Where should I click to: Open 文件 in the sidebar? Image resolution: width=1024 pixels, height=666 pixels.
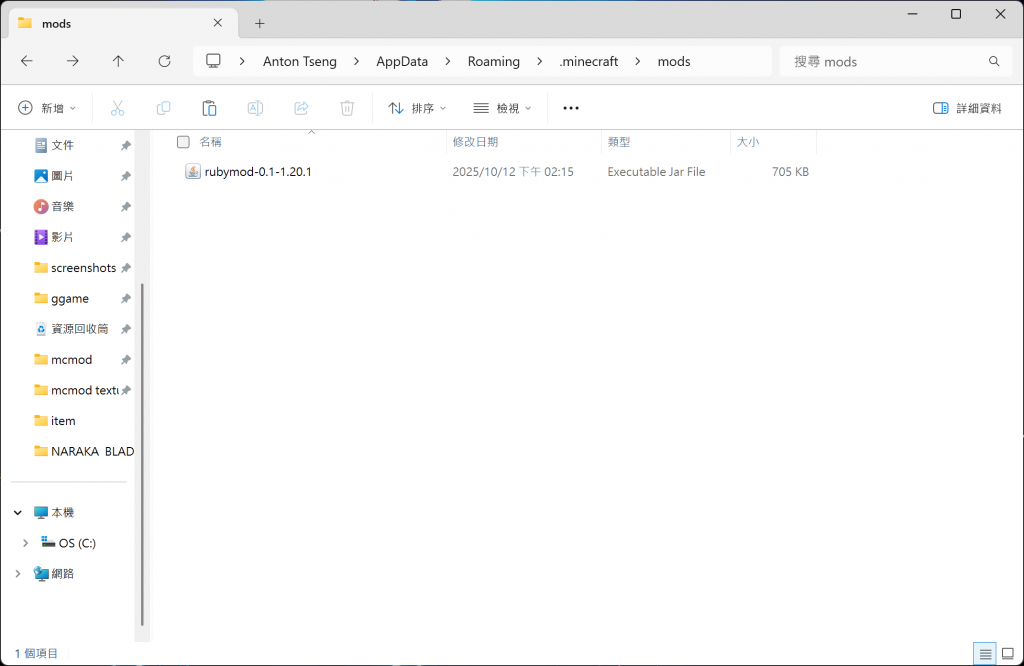62,145
